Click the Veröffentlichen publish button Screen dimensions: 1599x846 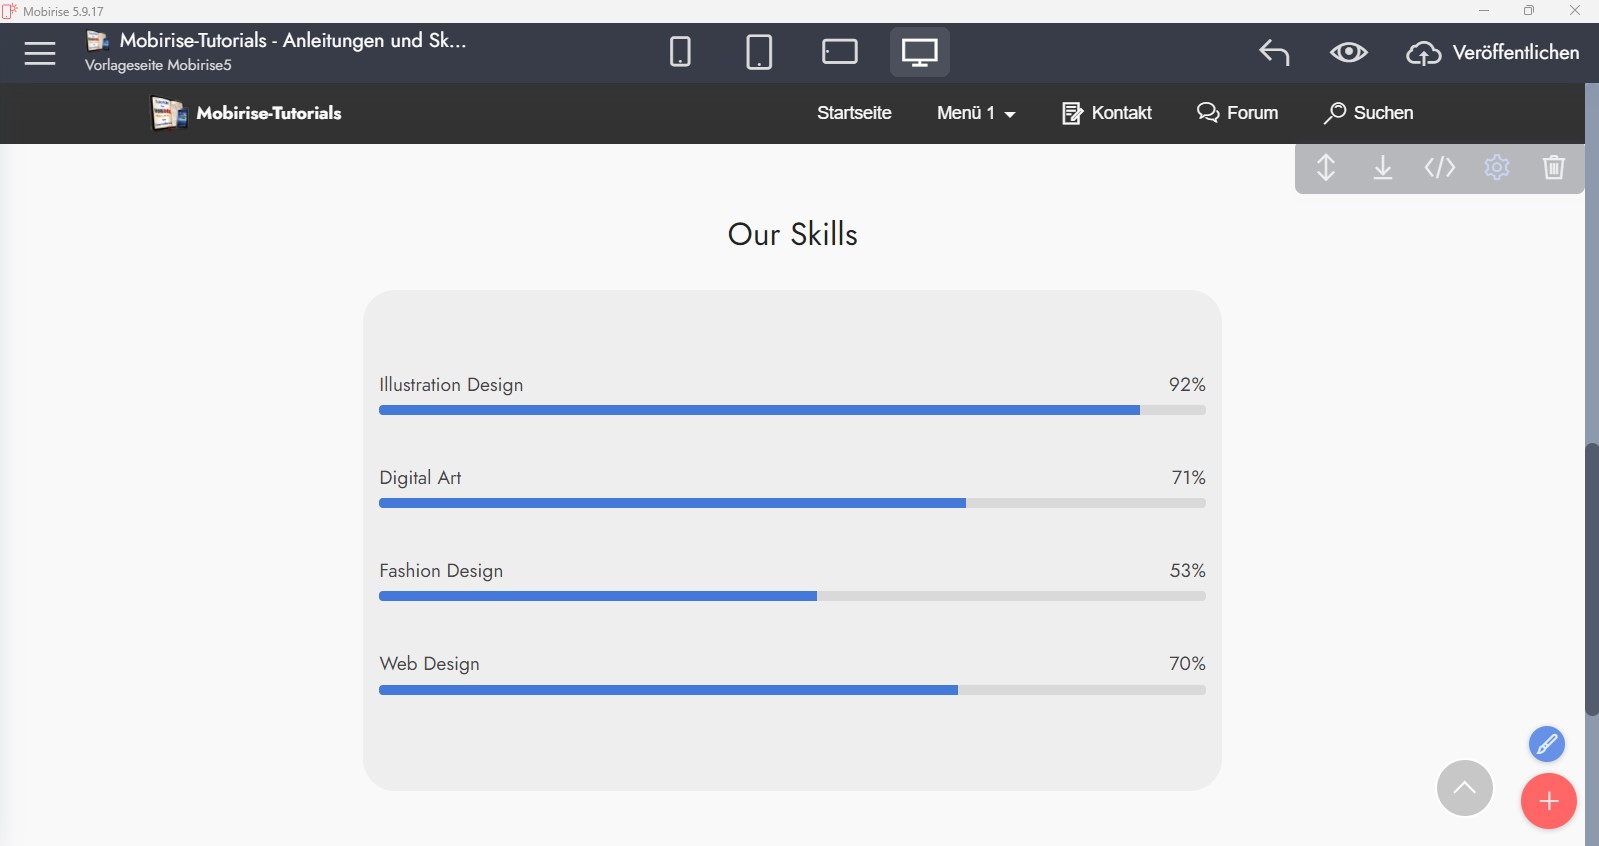pos(1493,53)
